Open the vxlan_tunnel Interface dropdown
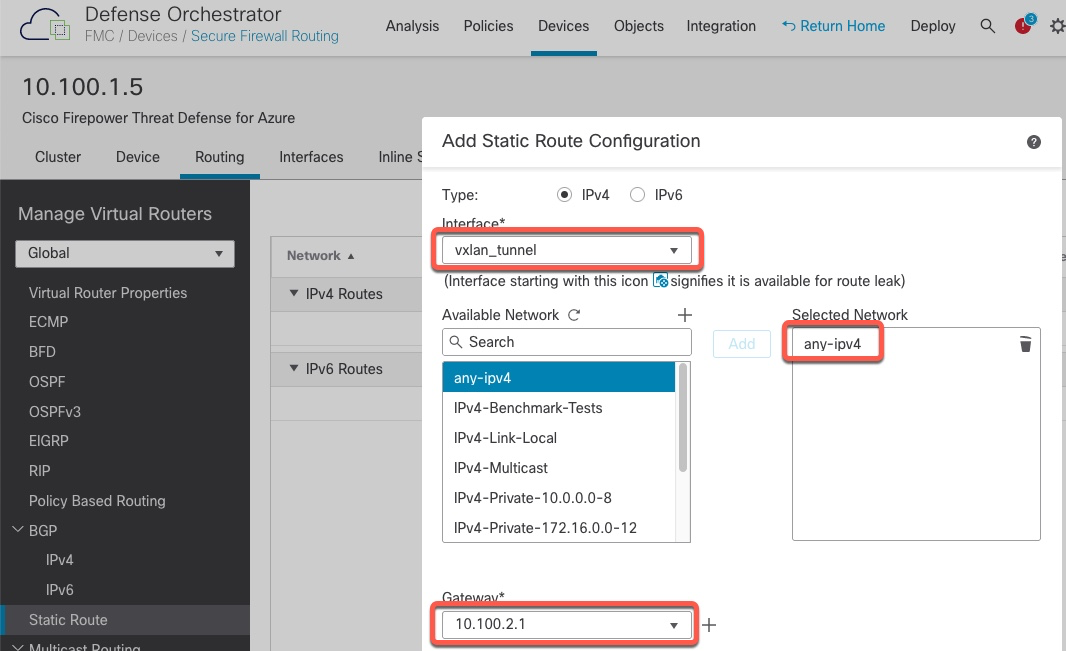This screenshot has width=1066, height=651. click(566, 250)
